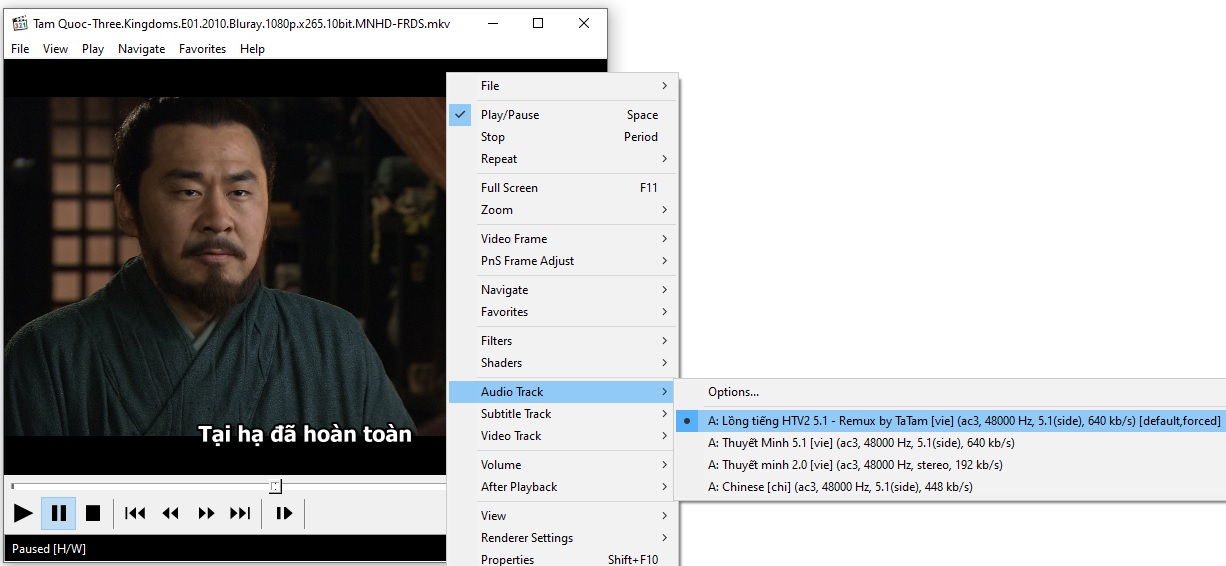Open the Navigate menu in menu bar
The image size is (1226, 566).
point(142,48)
